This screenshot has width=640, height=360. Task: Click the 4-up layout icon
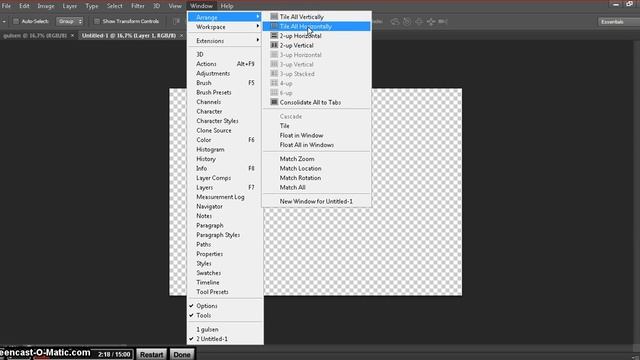(274, 83)
